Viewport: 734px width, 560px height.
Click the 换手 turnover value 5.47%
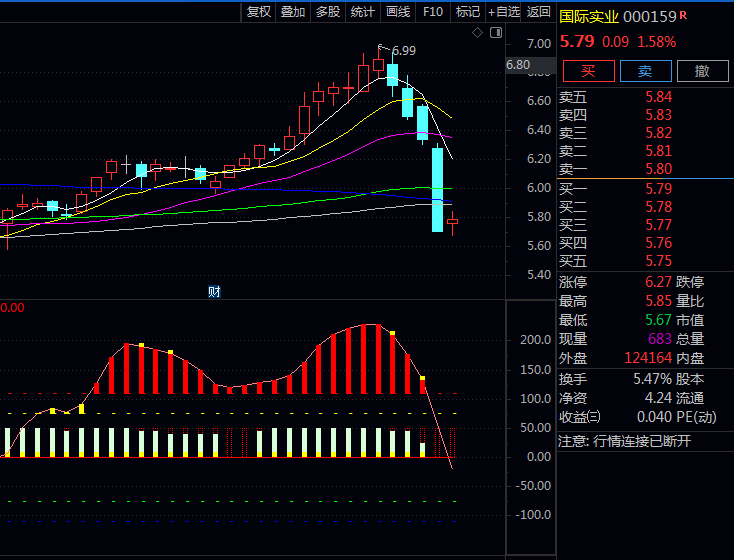point(653,379)
